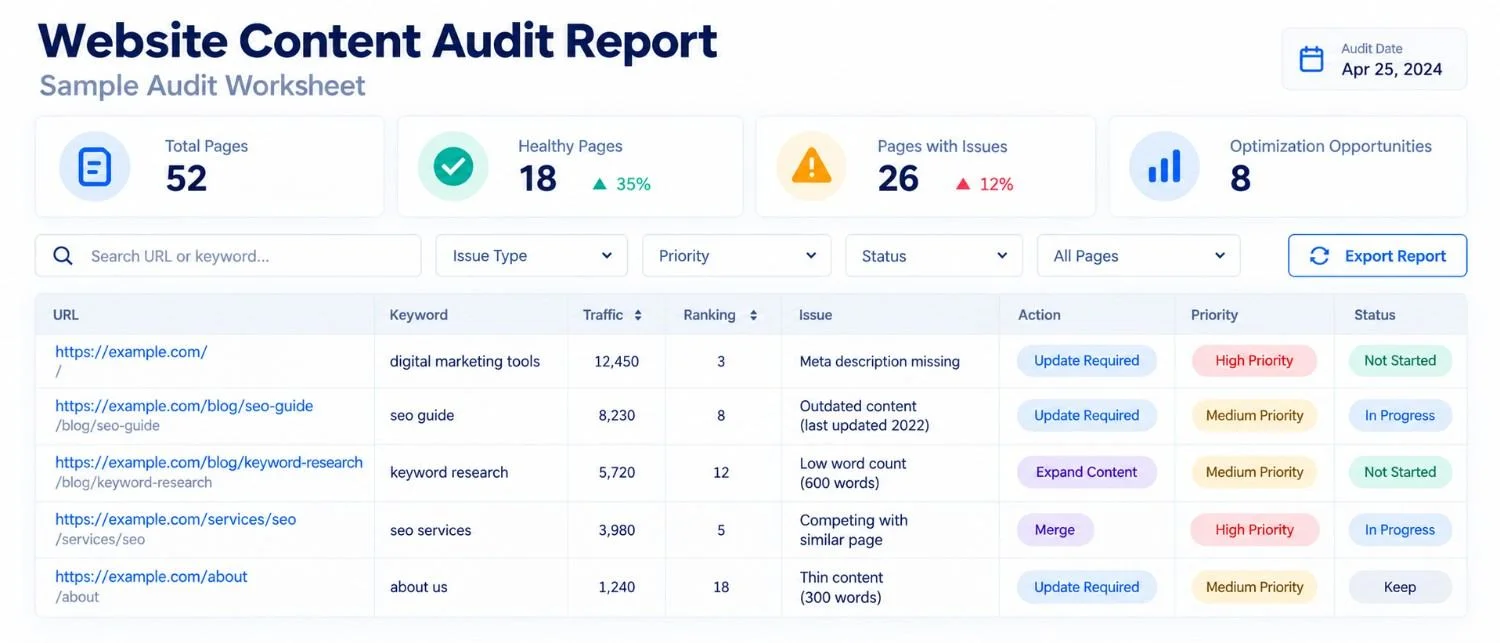Click the refresh icon in Export Report
This screenshot has width=1500, height=643.
[x=1319, y=256]
